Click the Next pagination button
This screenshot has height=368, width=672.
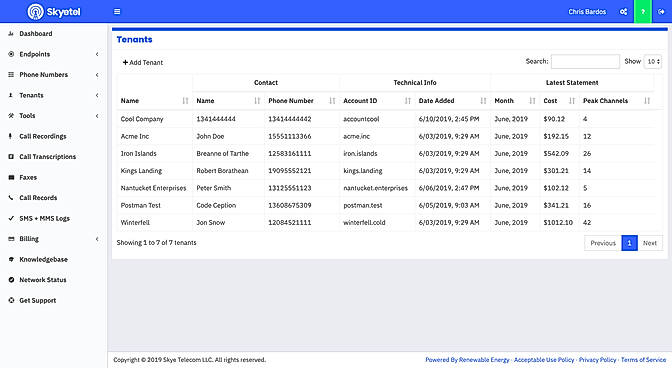click(x=650, y=243)
